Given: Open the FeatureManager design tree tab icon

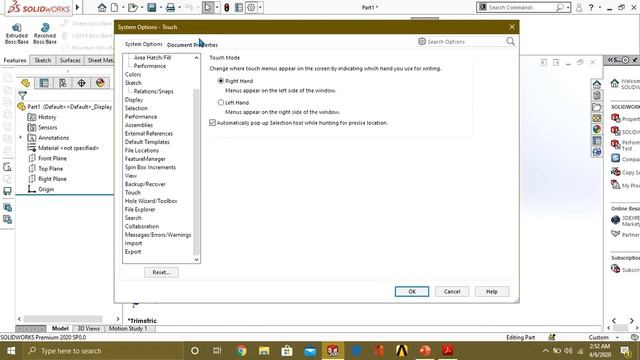Looking at the screenshot, I should click(x=26, y=83).
